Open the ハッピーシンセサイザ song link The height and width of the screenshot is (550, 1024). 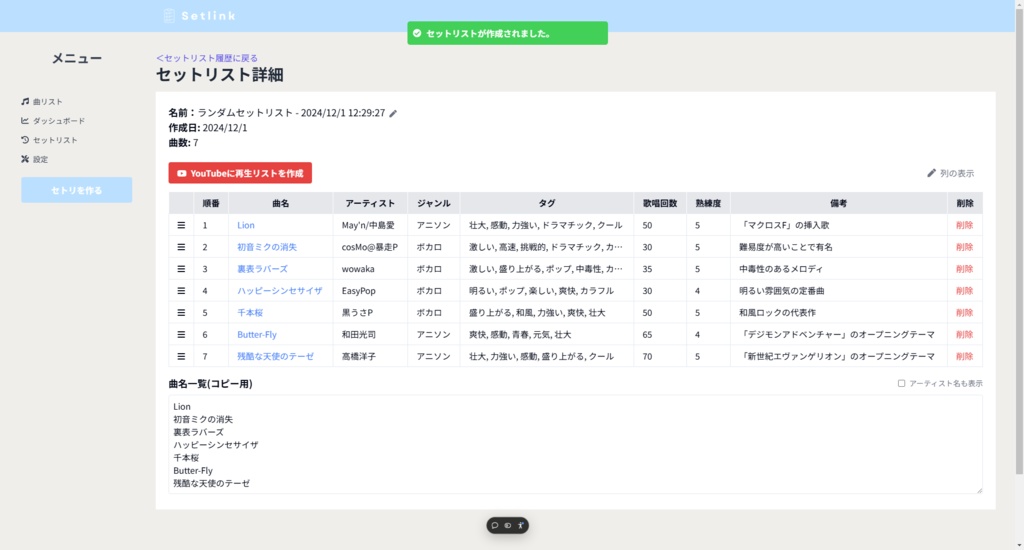click(280, 291)
